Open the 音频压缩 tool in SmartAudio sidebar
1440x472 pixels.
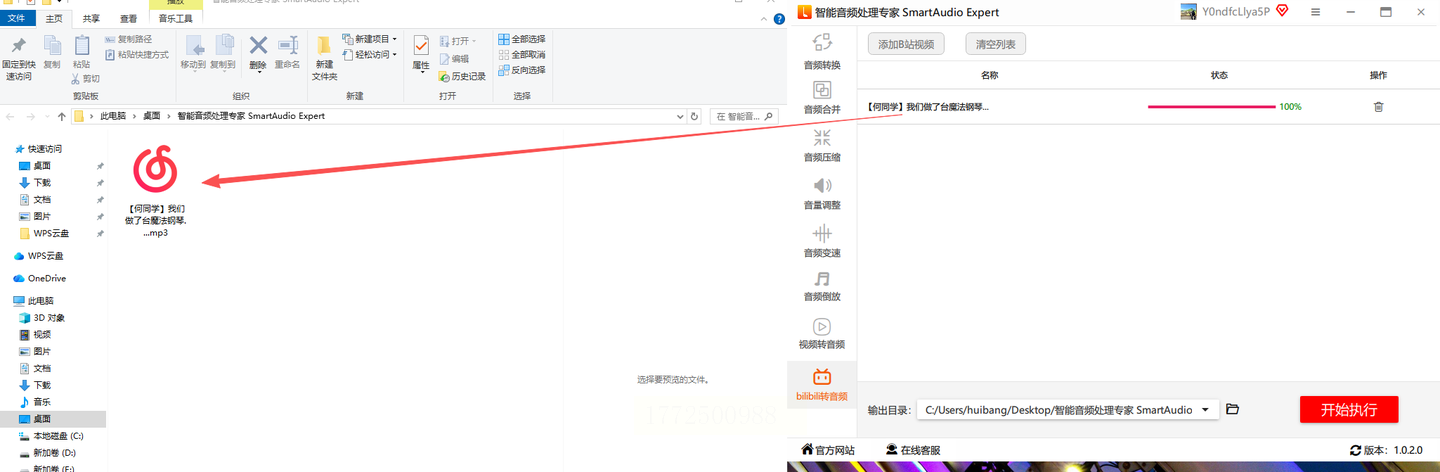click(822, 146)
